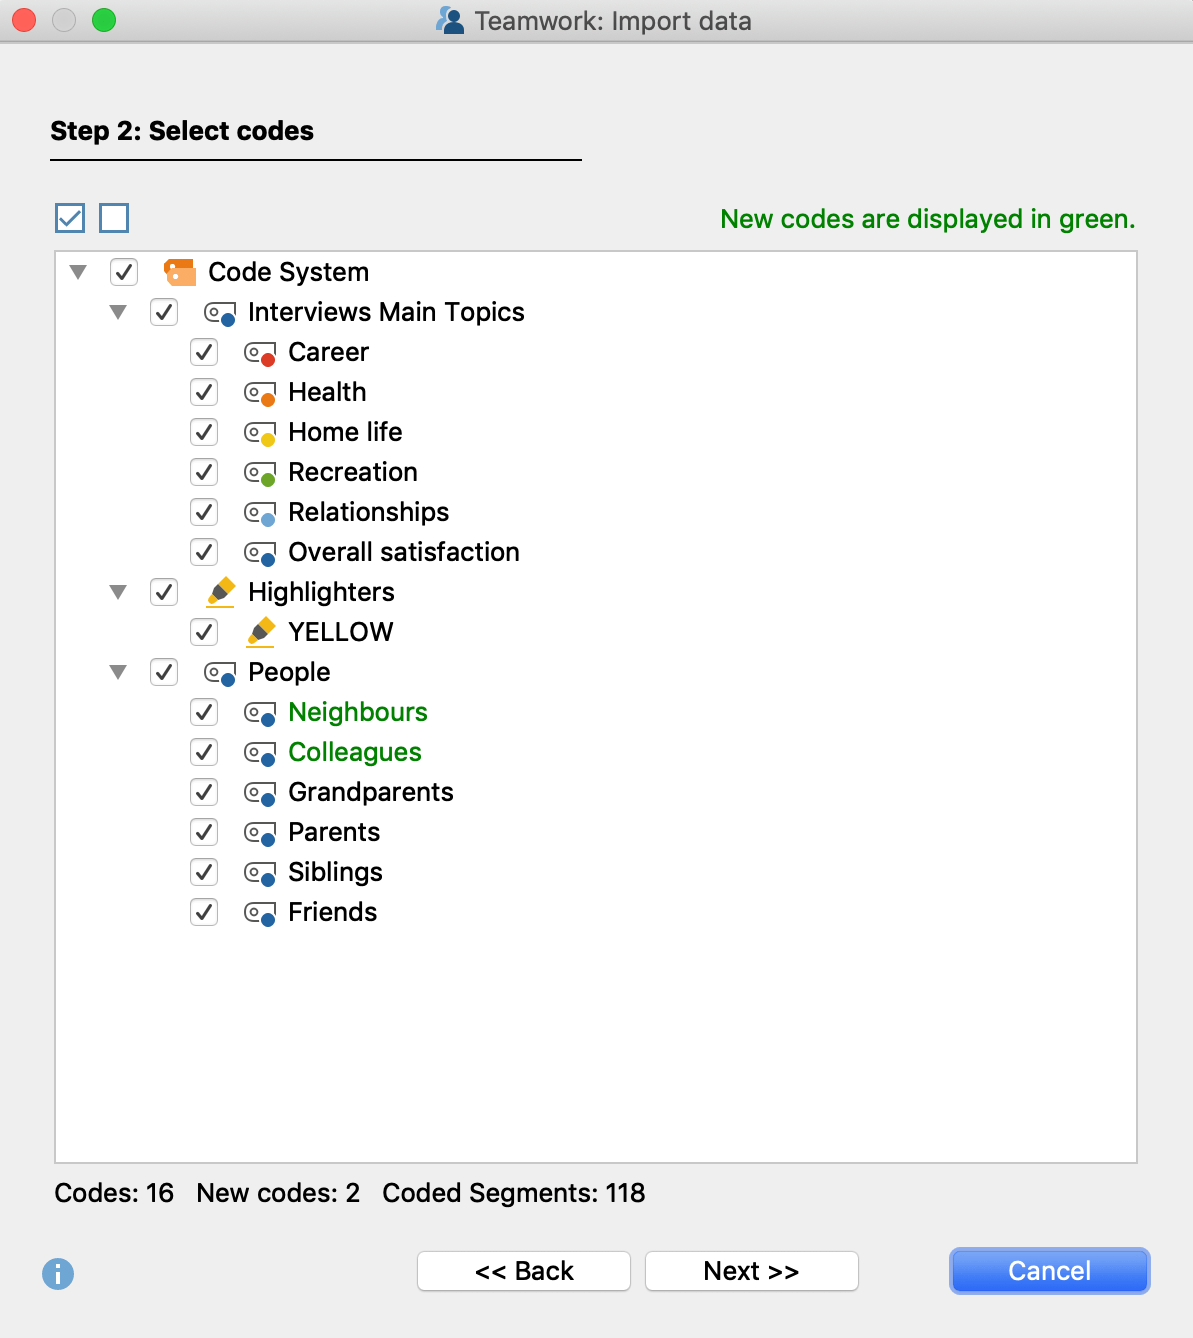Uncheck the Neighbours code checkbox

[x=203, y=712]
